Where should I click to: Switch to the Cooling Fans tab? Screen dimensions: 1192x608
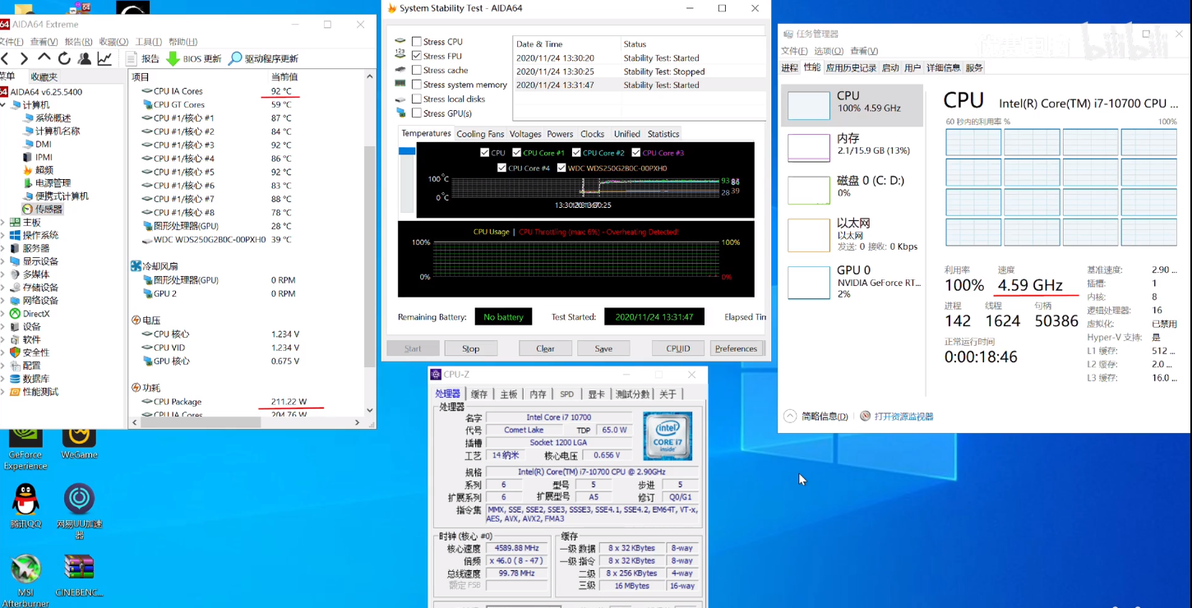pyautogui.click(x=480, y=134)
